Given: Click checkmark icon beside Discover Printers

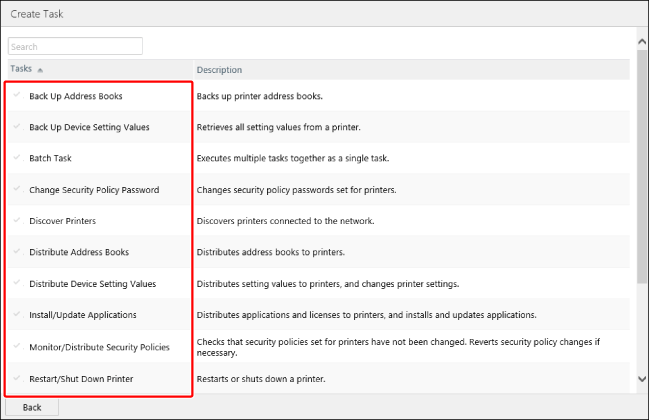Looking at the screenshot, I should coord(17,220).
